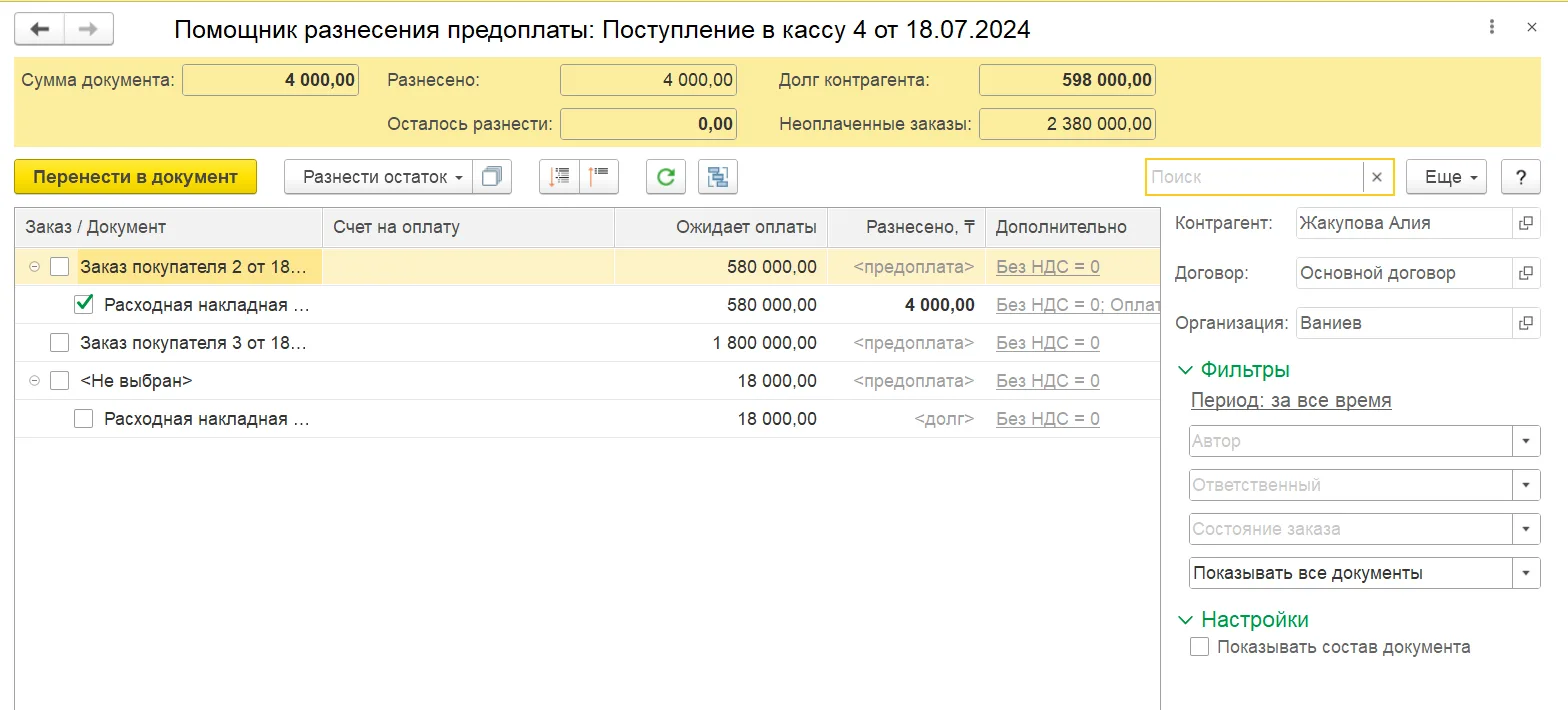Click the Автор filter field
This screenshot has width=1568, height=710.
coord(1351,441)
